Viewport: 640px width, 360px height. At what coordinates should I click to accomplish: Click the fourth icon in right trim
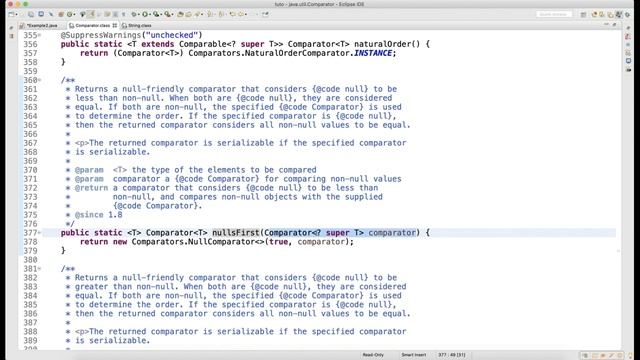[628, 53]
